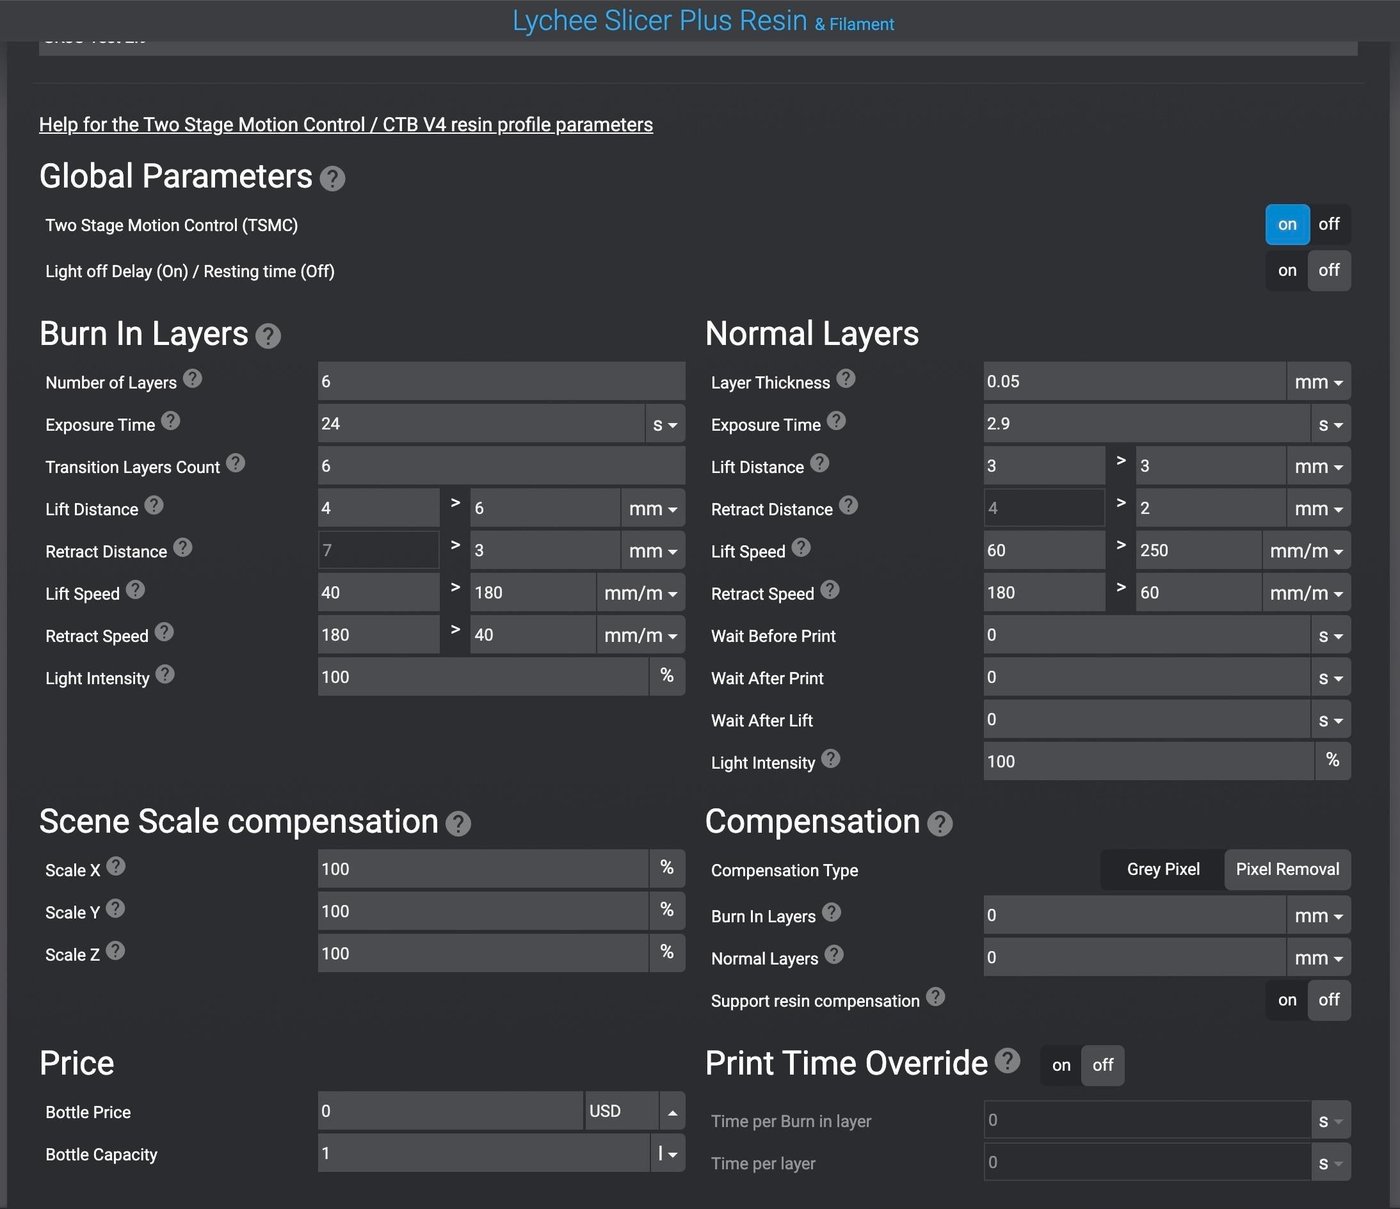Show help for Scale Y
Viewport: 1400px width, 1209px height.
pyautogui.click(x=116, y=908)
